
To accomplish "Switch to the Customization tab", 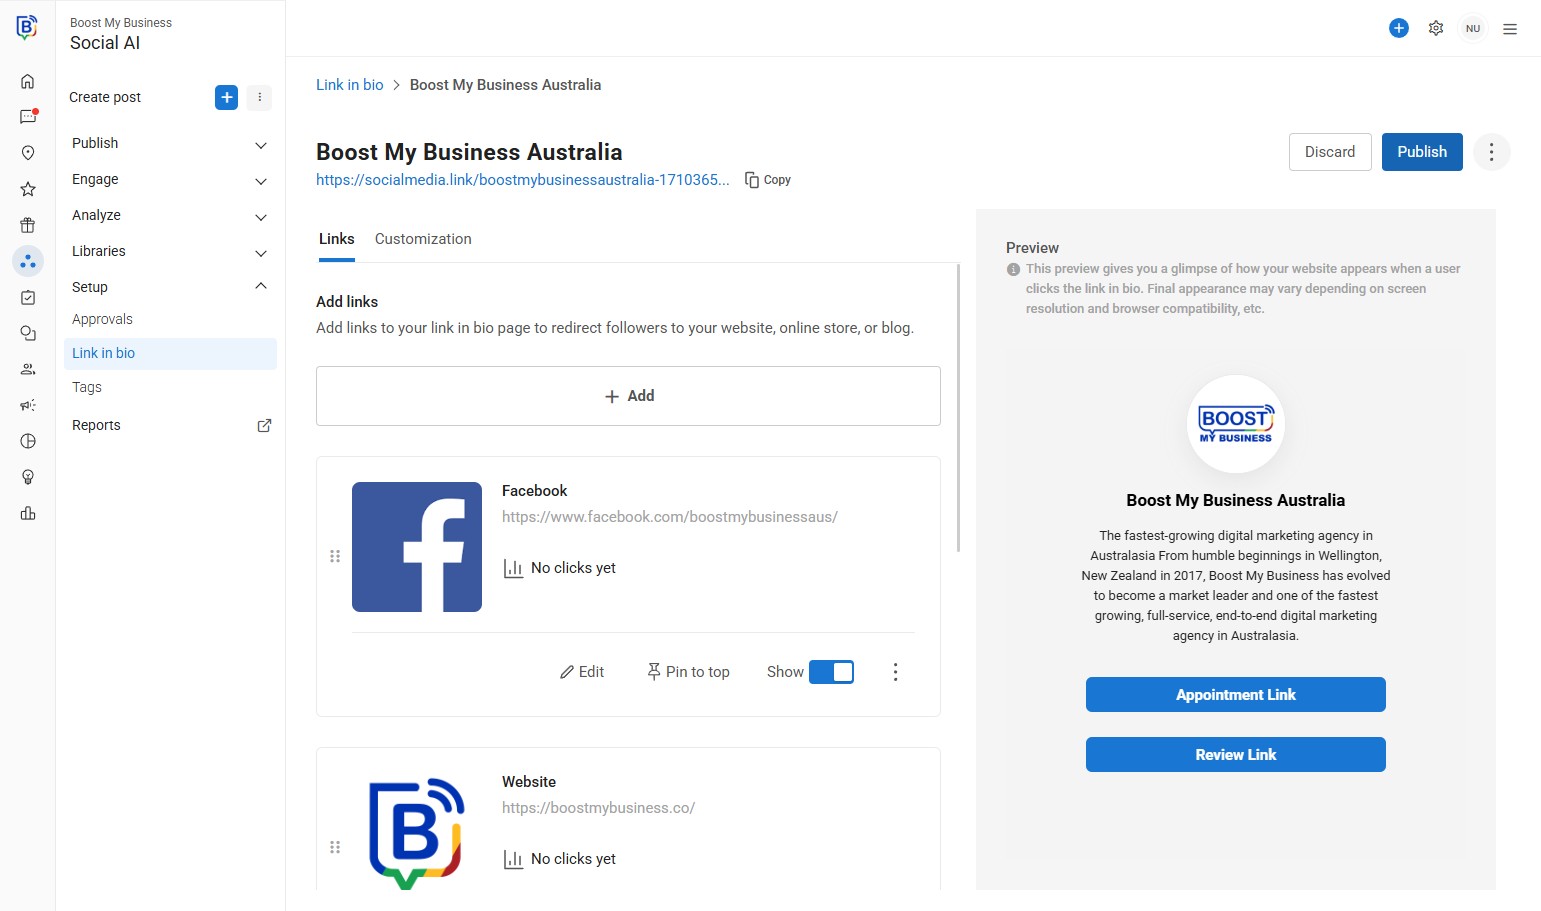I will coord(423,239).
